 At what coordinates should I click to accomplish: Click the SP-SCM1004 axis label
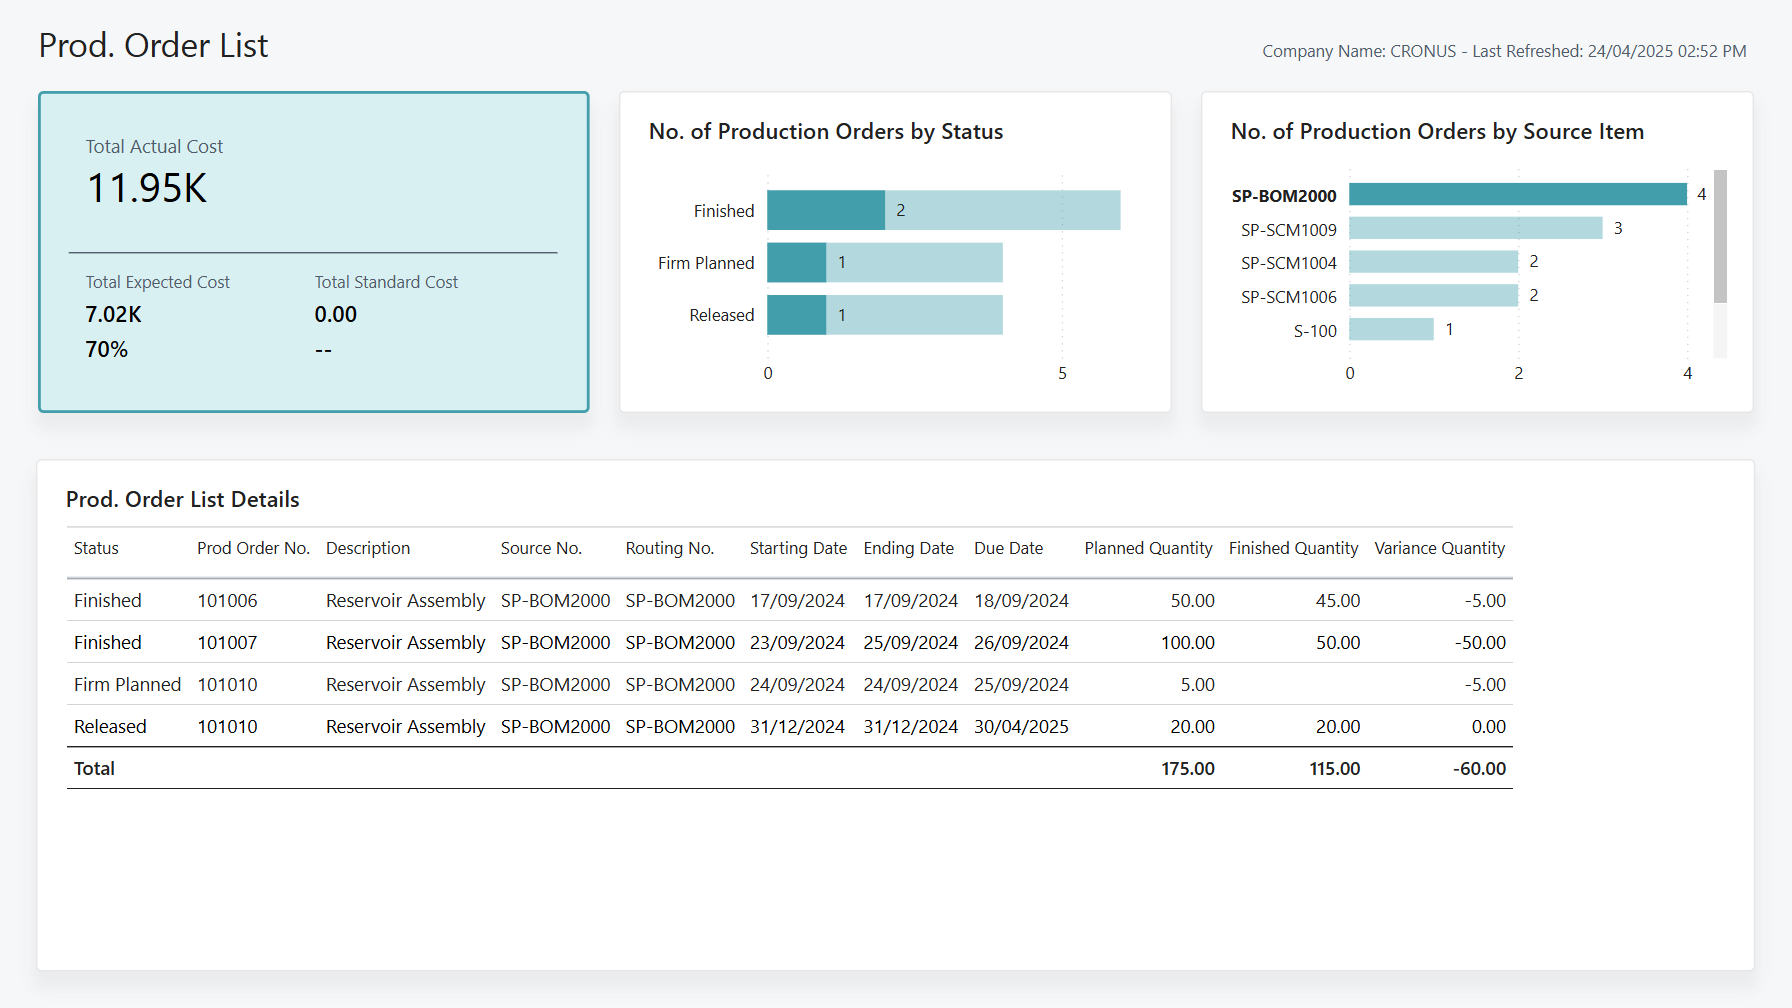(1288, 262)
